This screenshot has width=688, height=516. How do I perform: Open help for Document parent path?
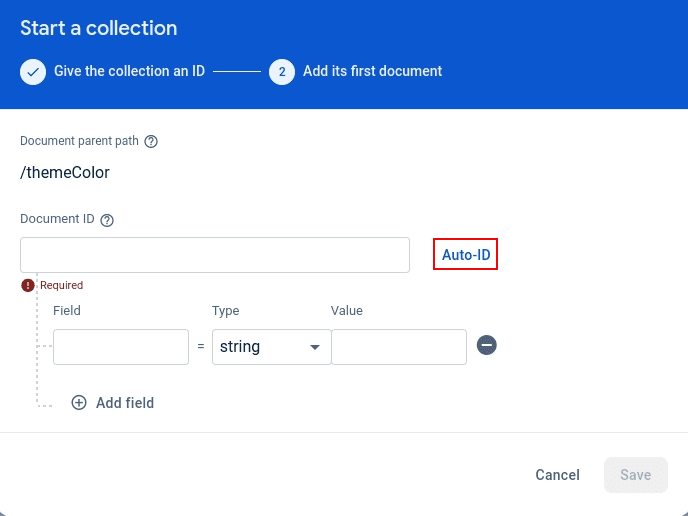point(151,141)
